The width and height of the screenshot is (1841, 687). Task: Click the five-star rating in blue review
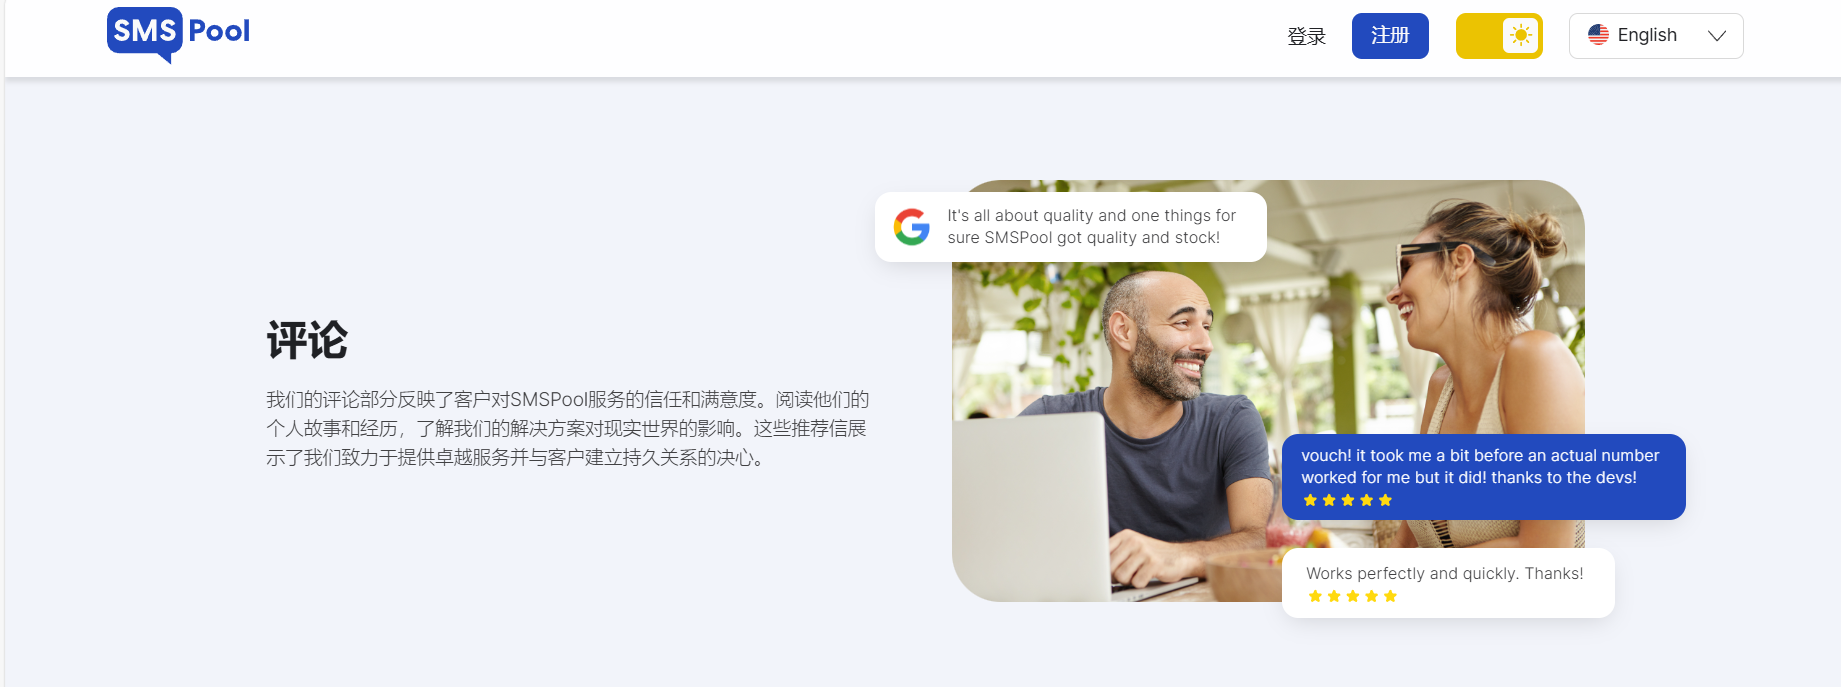coord(1347,500)
